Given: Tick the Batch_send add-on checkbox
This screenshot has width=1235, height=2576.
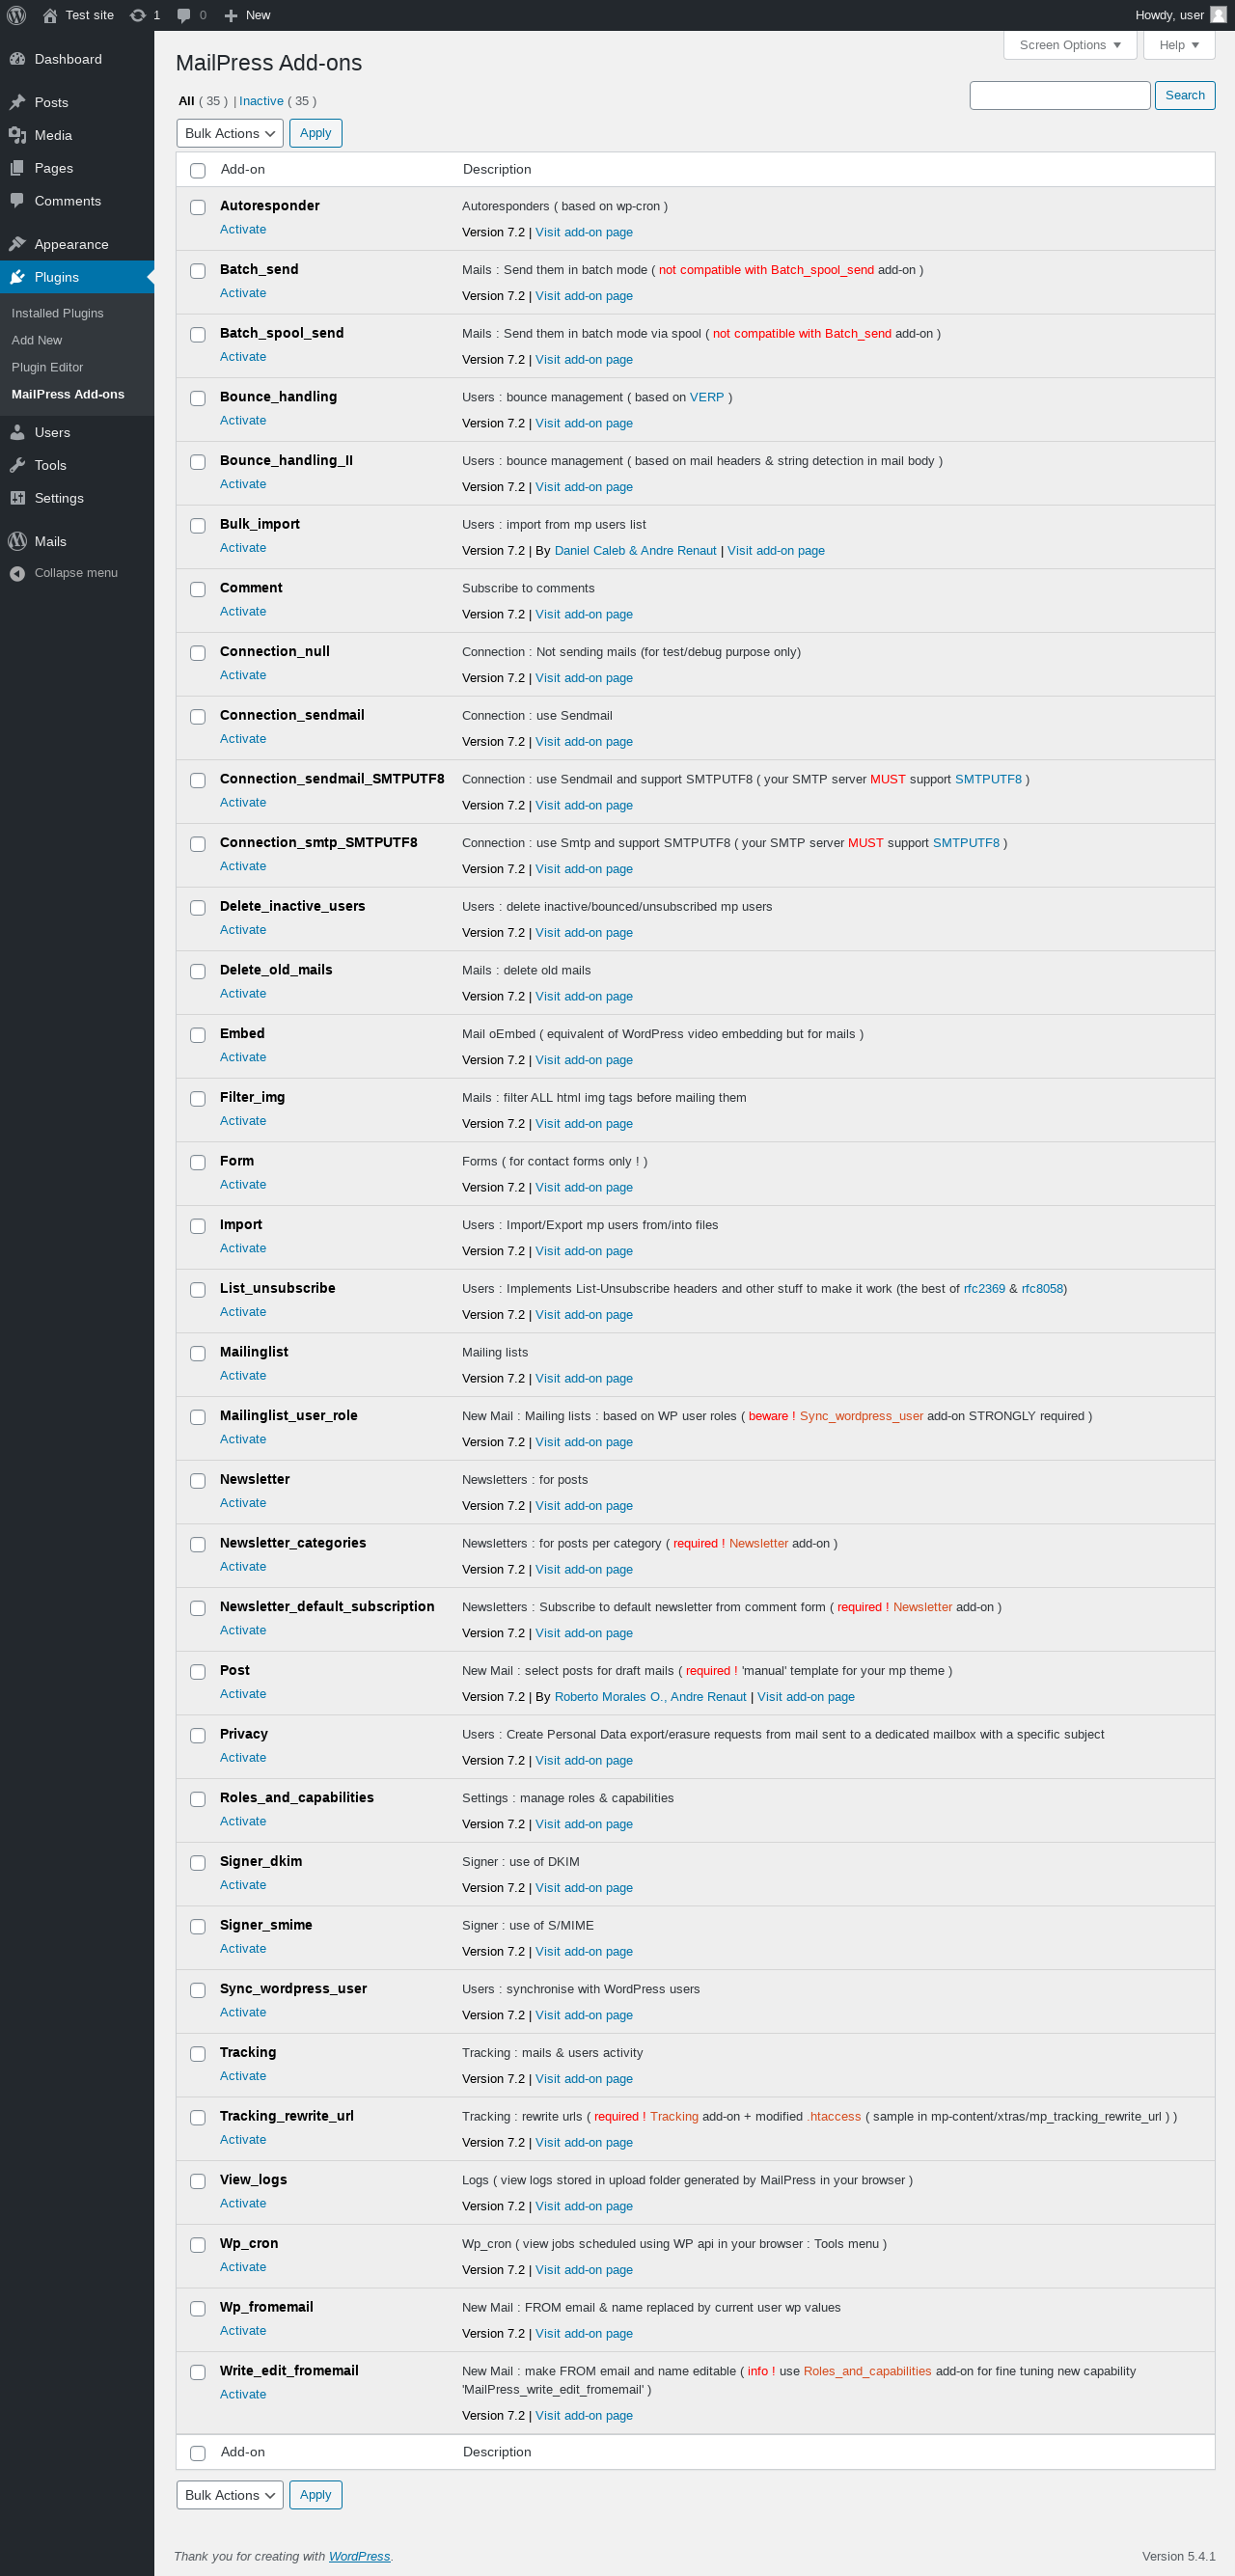Looking at the screenshot, I should 198,271.
